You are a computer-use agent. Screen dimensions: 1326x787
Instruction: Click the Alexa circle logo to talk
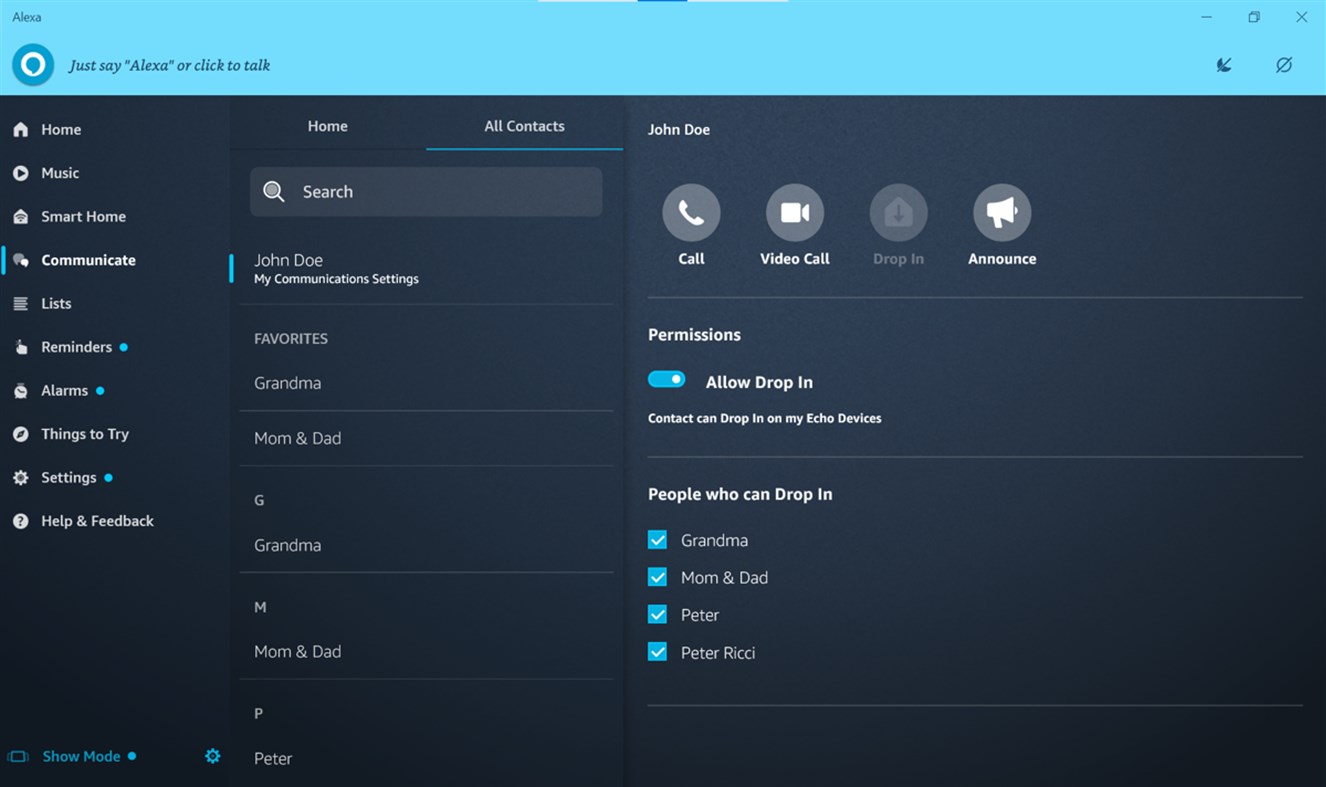click(32, 64)
